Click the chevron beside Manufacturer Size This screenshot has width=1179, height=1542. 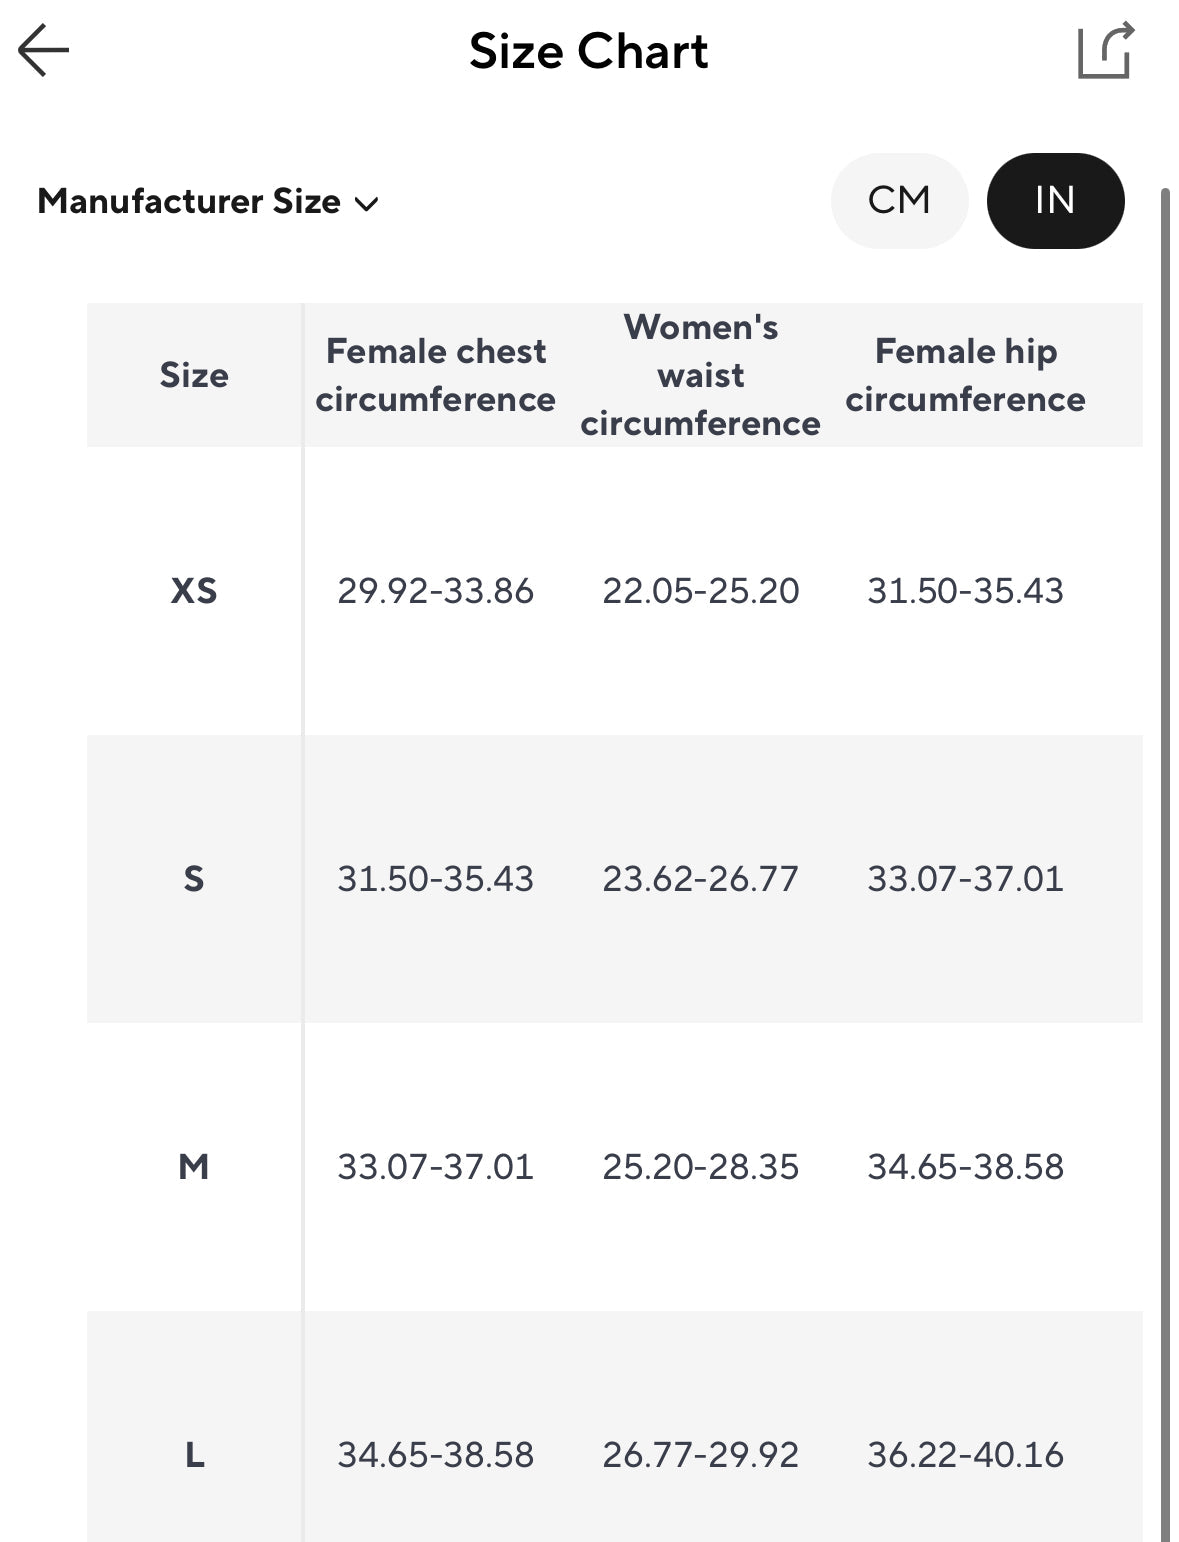pos(367,204)
